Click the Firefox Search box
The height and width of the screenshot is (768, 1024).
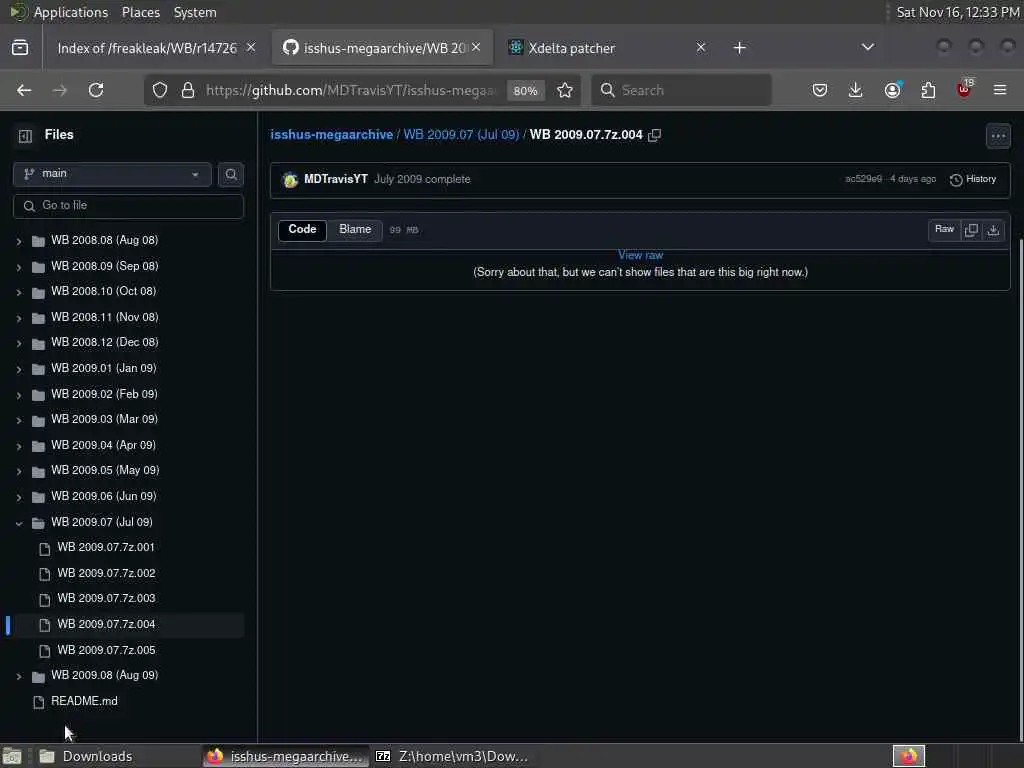click(681, 90)
